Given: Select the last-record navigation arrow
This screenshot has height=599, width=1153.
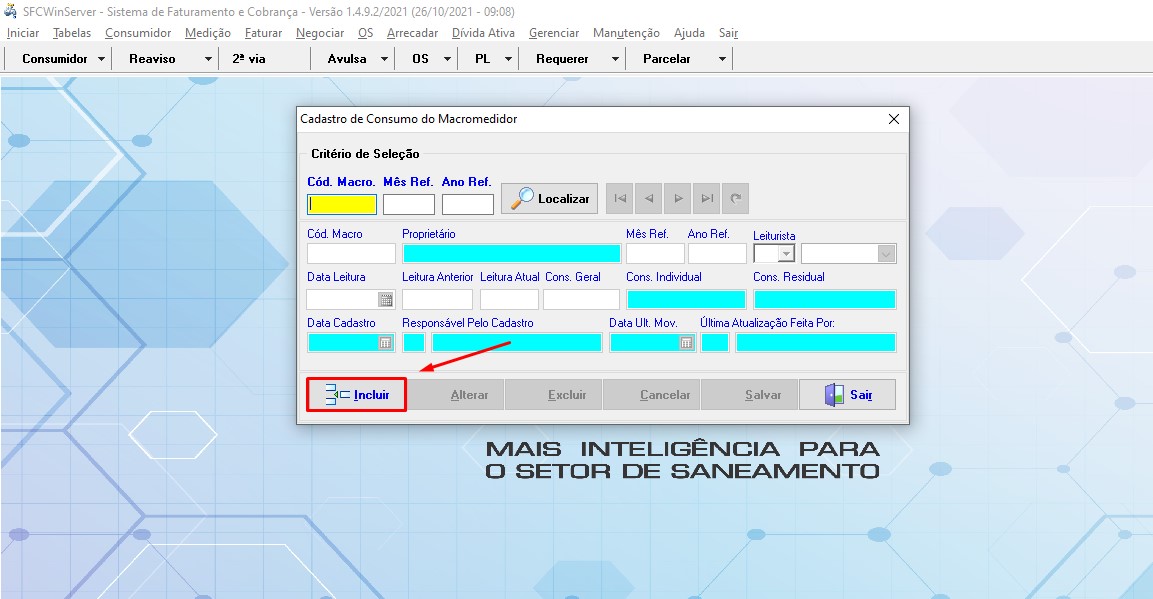Looking at the screenshot, I should pos(706,198).
